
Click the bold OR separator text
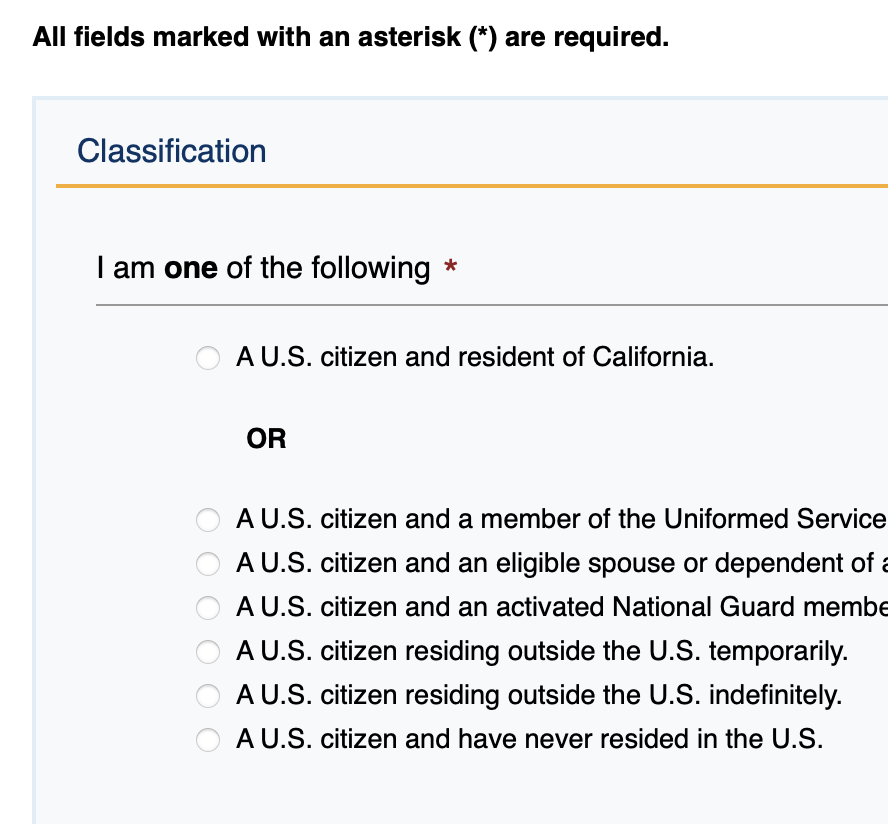tap(266, 438)
